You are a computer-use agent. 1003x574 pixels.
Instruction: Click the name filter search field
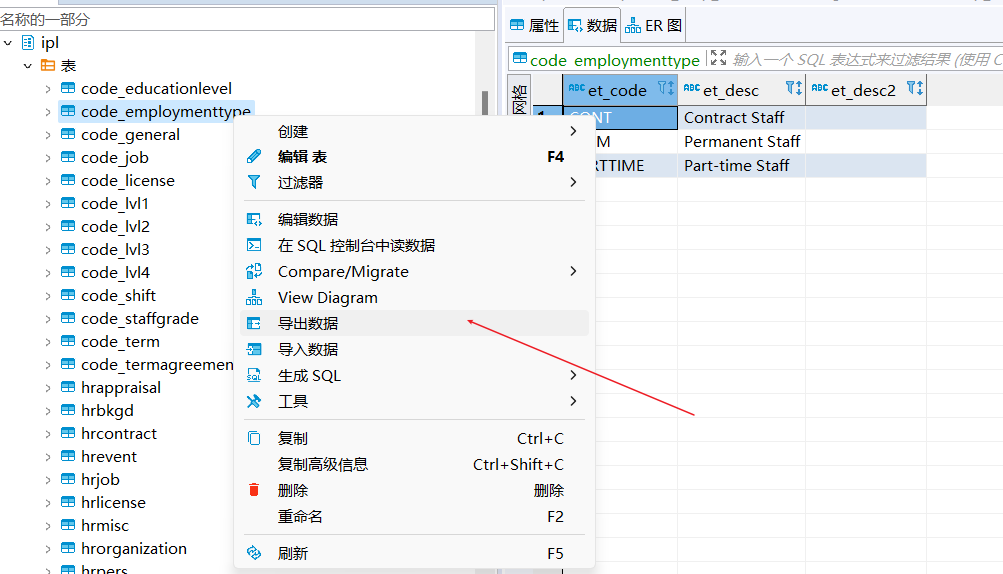[247, 19]
